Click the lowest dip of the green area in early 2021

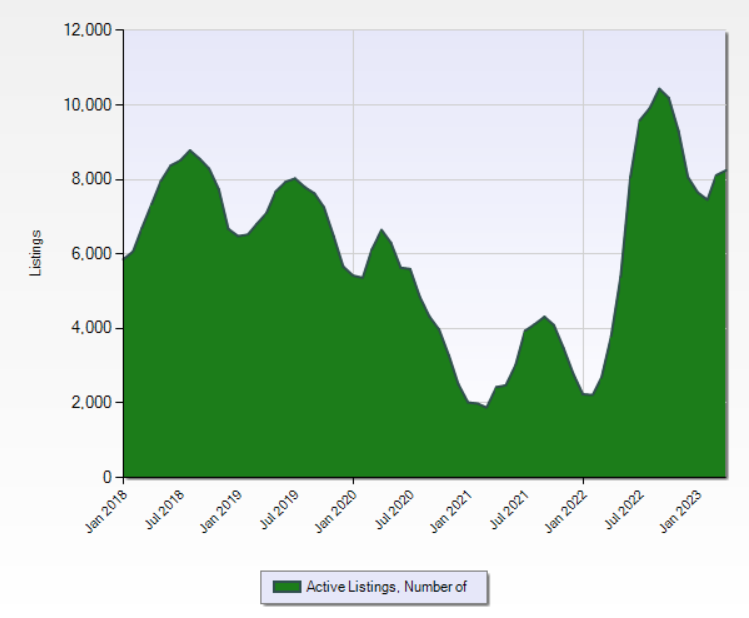click(x=485, y=406)
